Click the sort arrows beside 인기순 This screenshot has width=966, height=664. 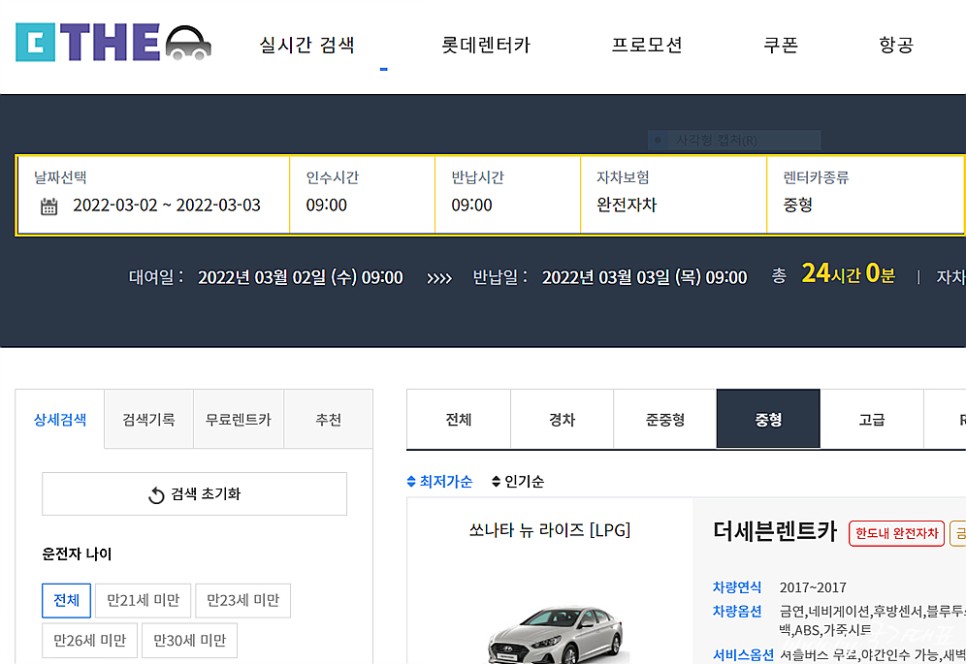(x=496, y=482)
